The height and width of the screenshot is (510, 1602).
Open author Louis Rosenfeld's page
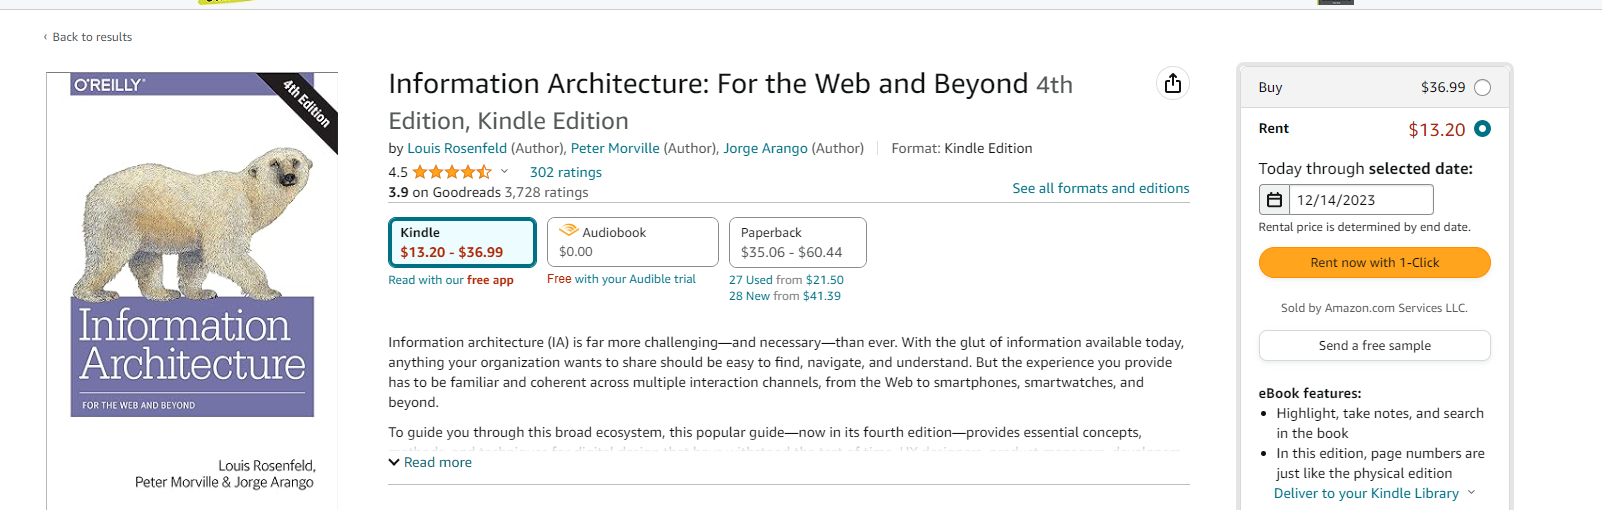coord(457,148)
